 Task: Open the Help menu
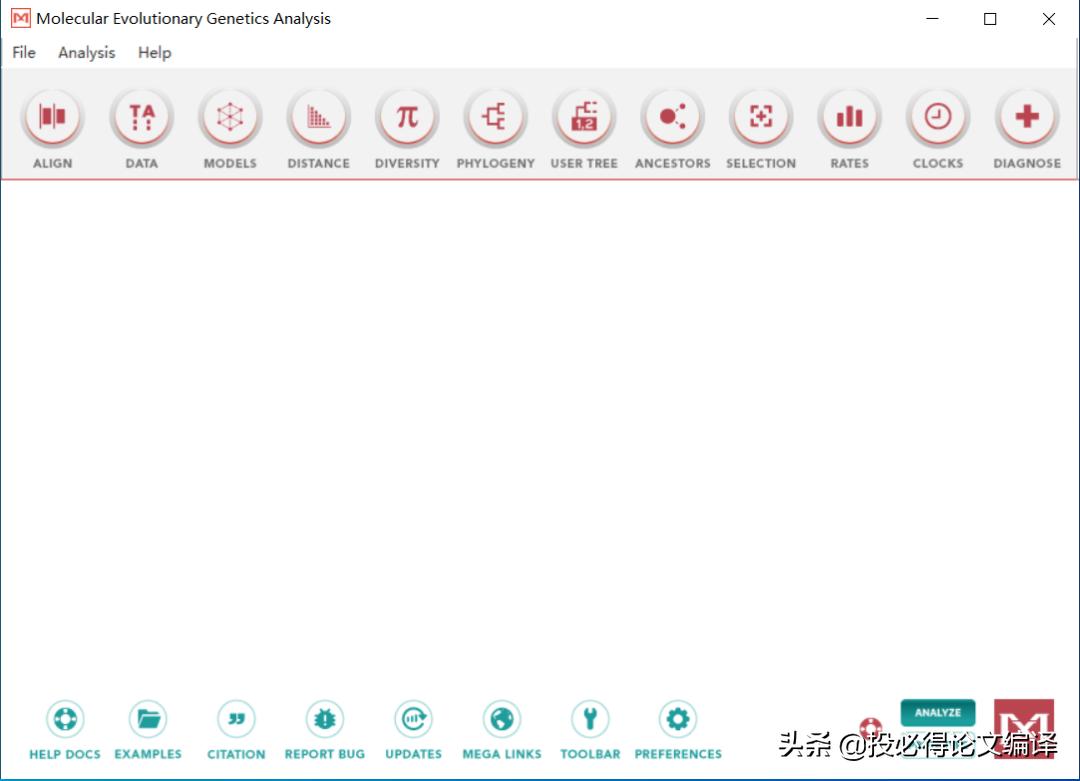click(154, 52)
